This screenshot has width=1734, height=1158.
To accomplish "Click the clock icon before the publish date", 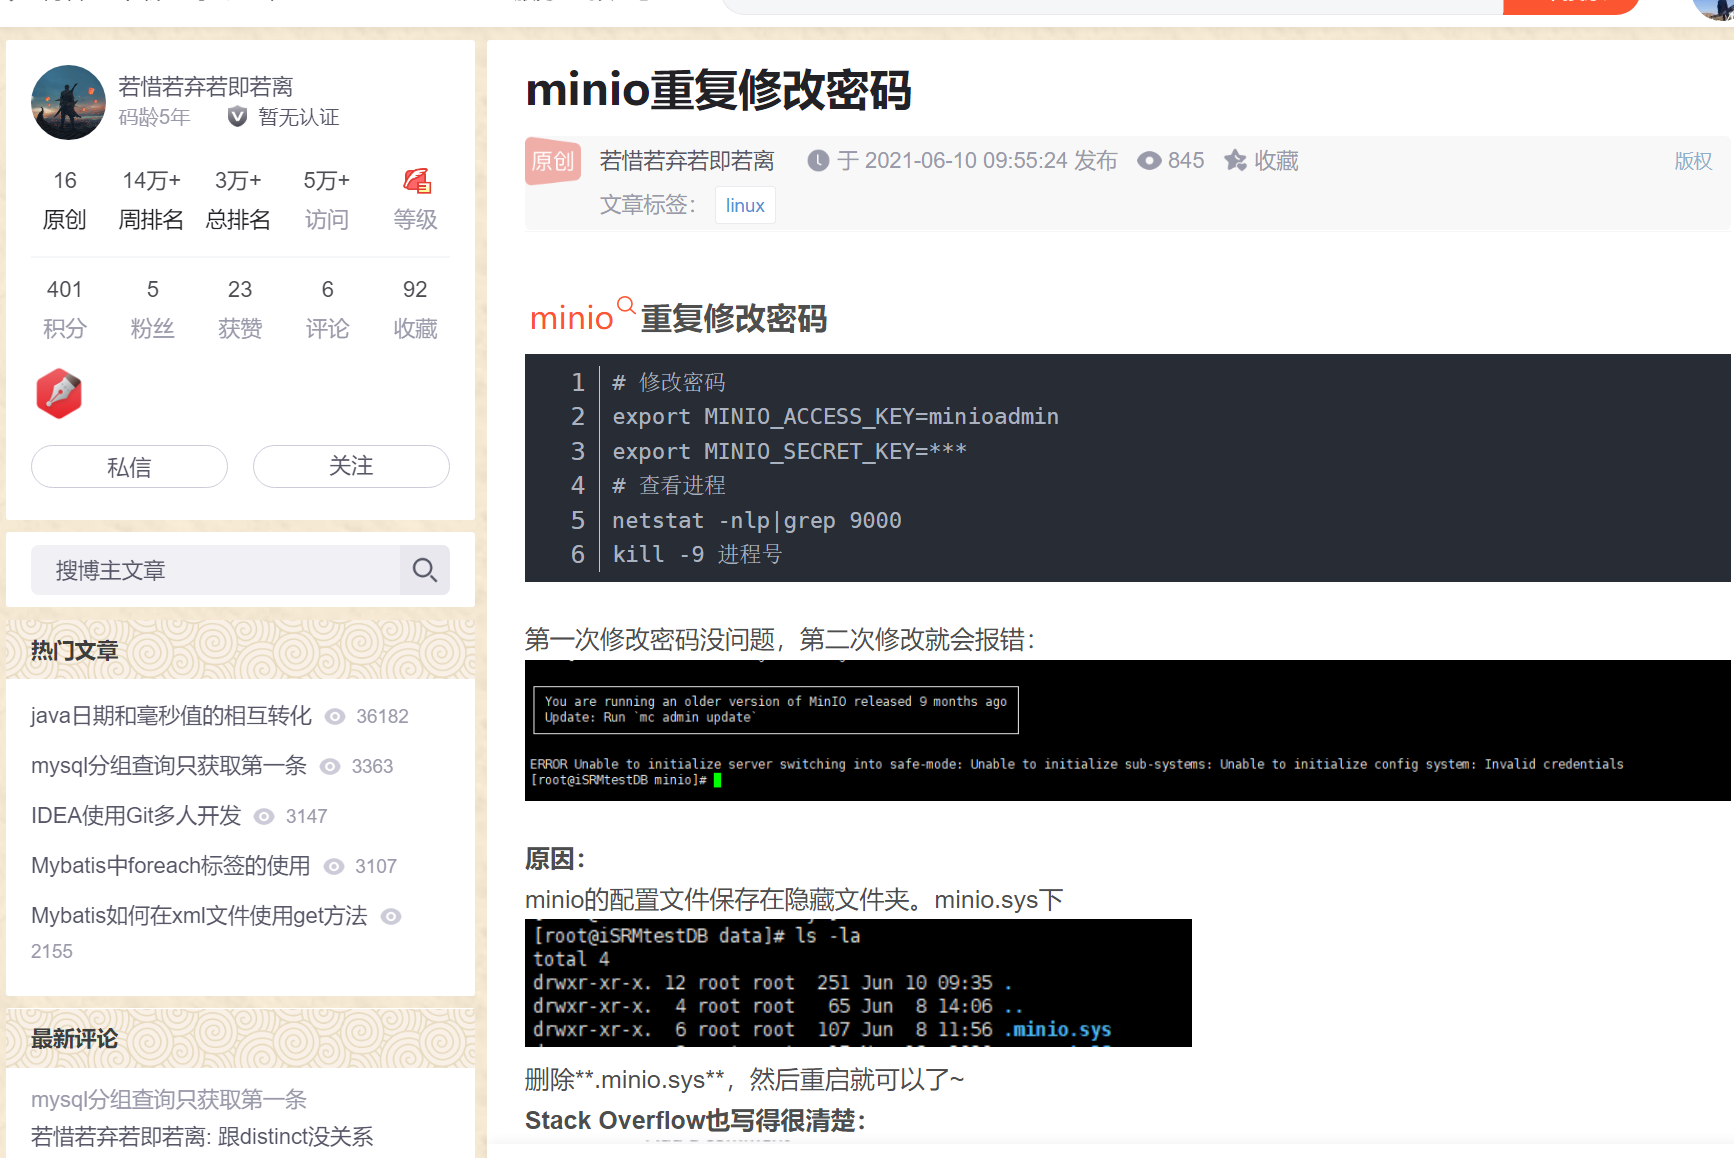I will click(817, 160).
